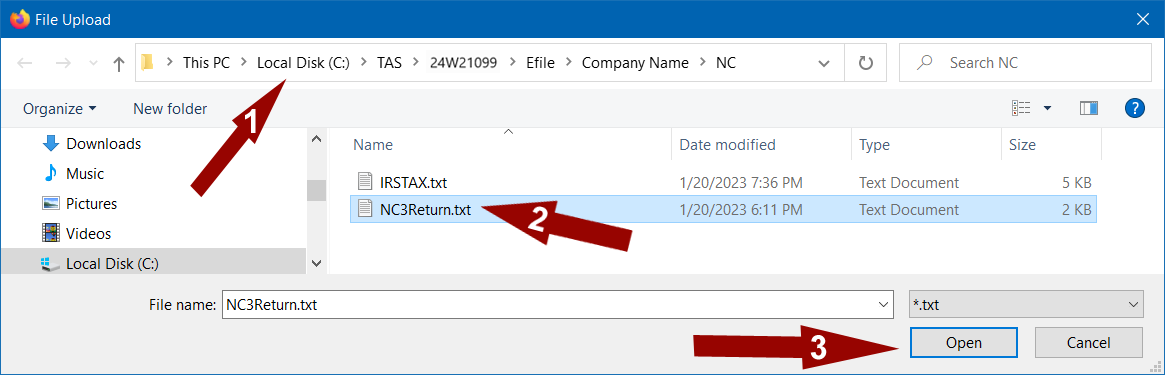Viewport: 1165px width, 375px height.
Task: Click the folder icon in address bar
Action: (x=147, y=63)
